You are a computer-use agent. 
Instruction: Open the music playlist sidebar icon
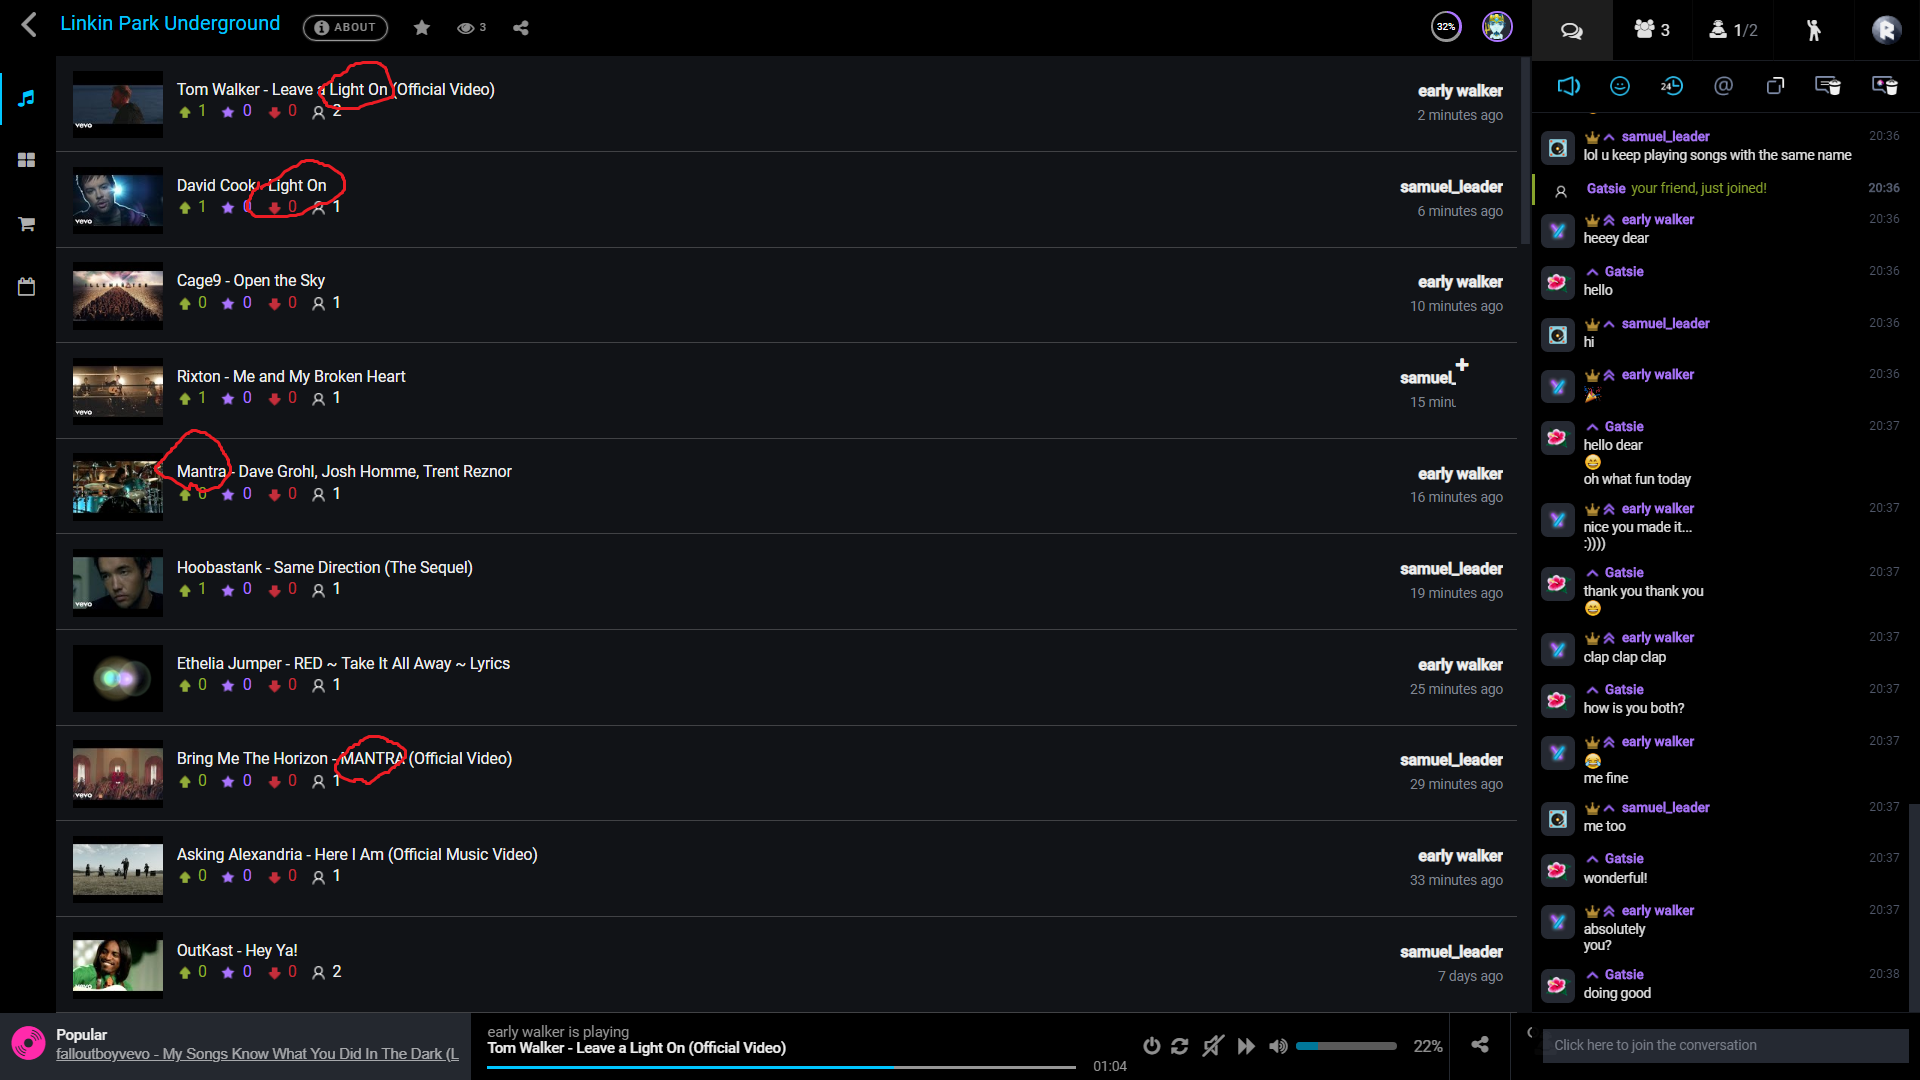coord(27,98)
